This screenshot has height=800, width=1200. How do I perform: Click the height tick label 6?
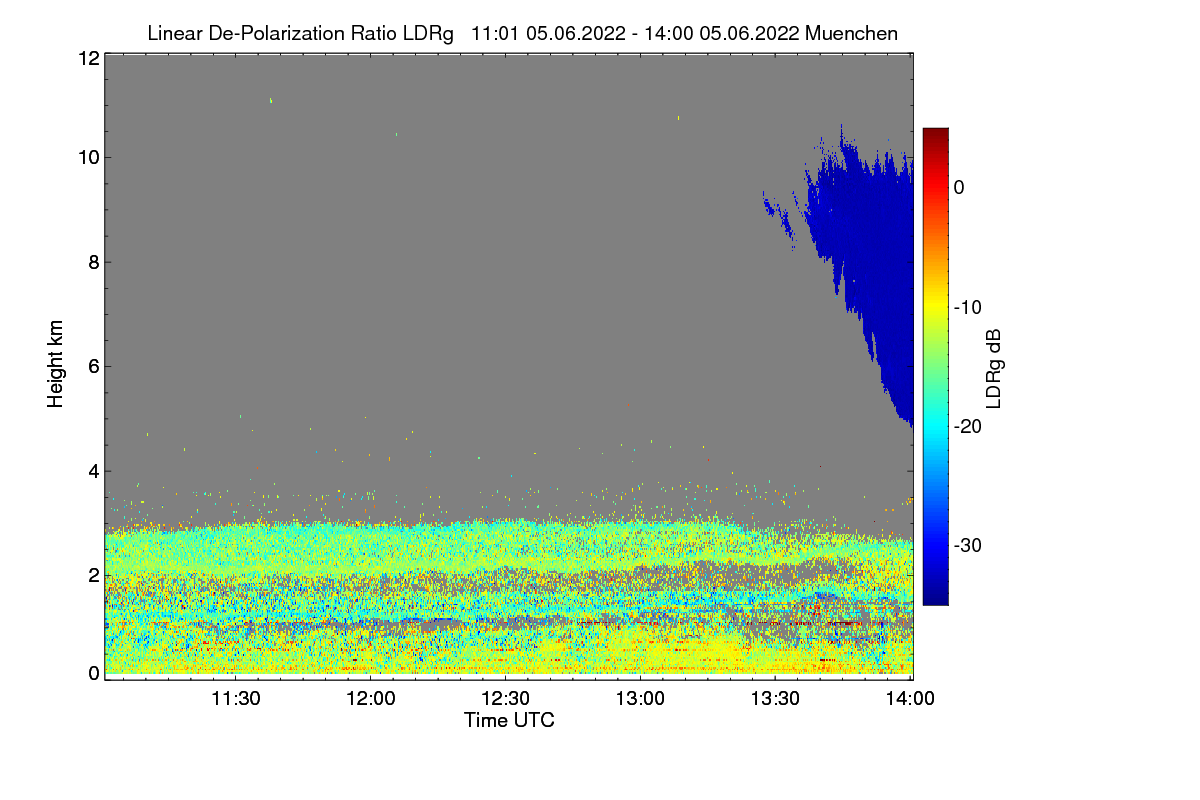pos(93,366)
